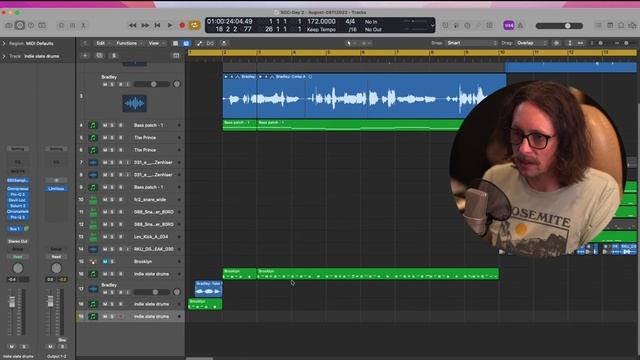The image size is (640, 360).
Task: Open Stereo Out output slot
Action: tap(18, 242)
